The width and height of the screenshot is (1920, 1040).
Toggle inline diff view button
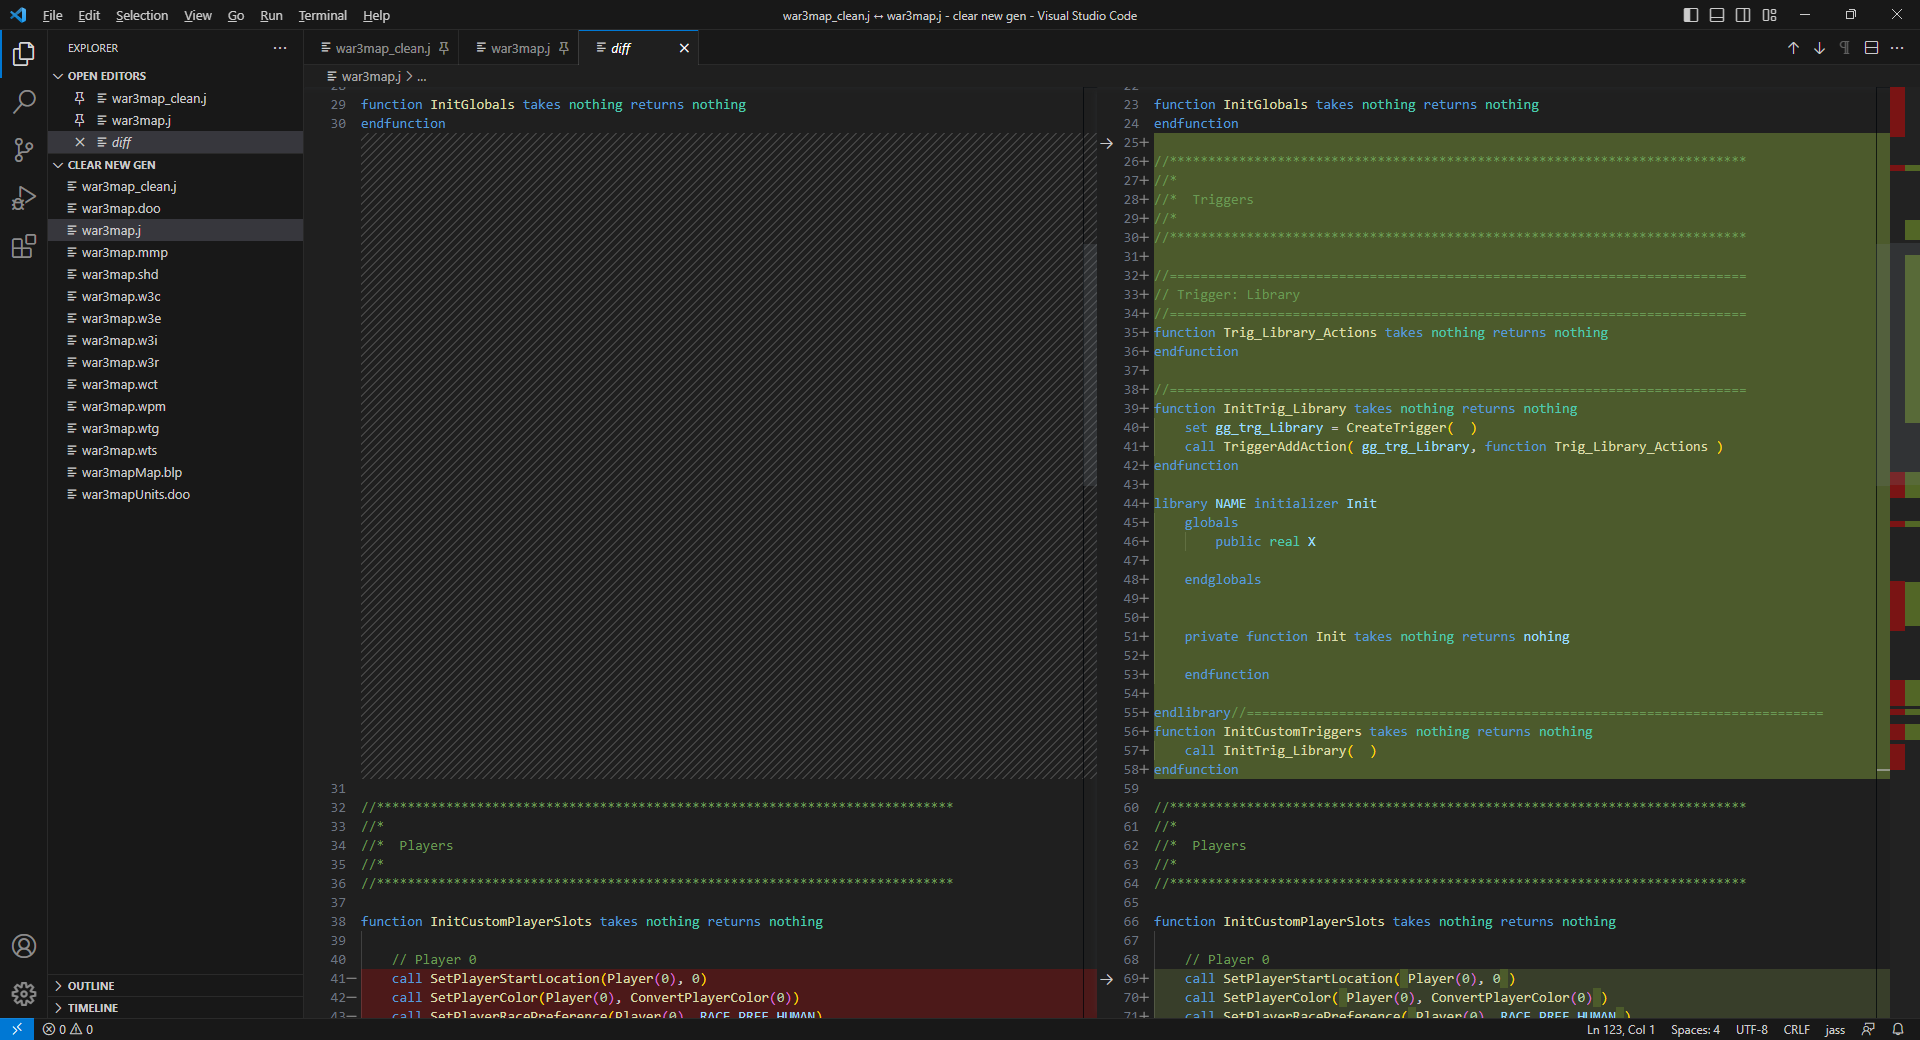(1871, 48)
